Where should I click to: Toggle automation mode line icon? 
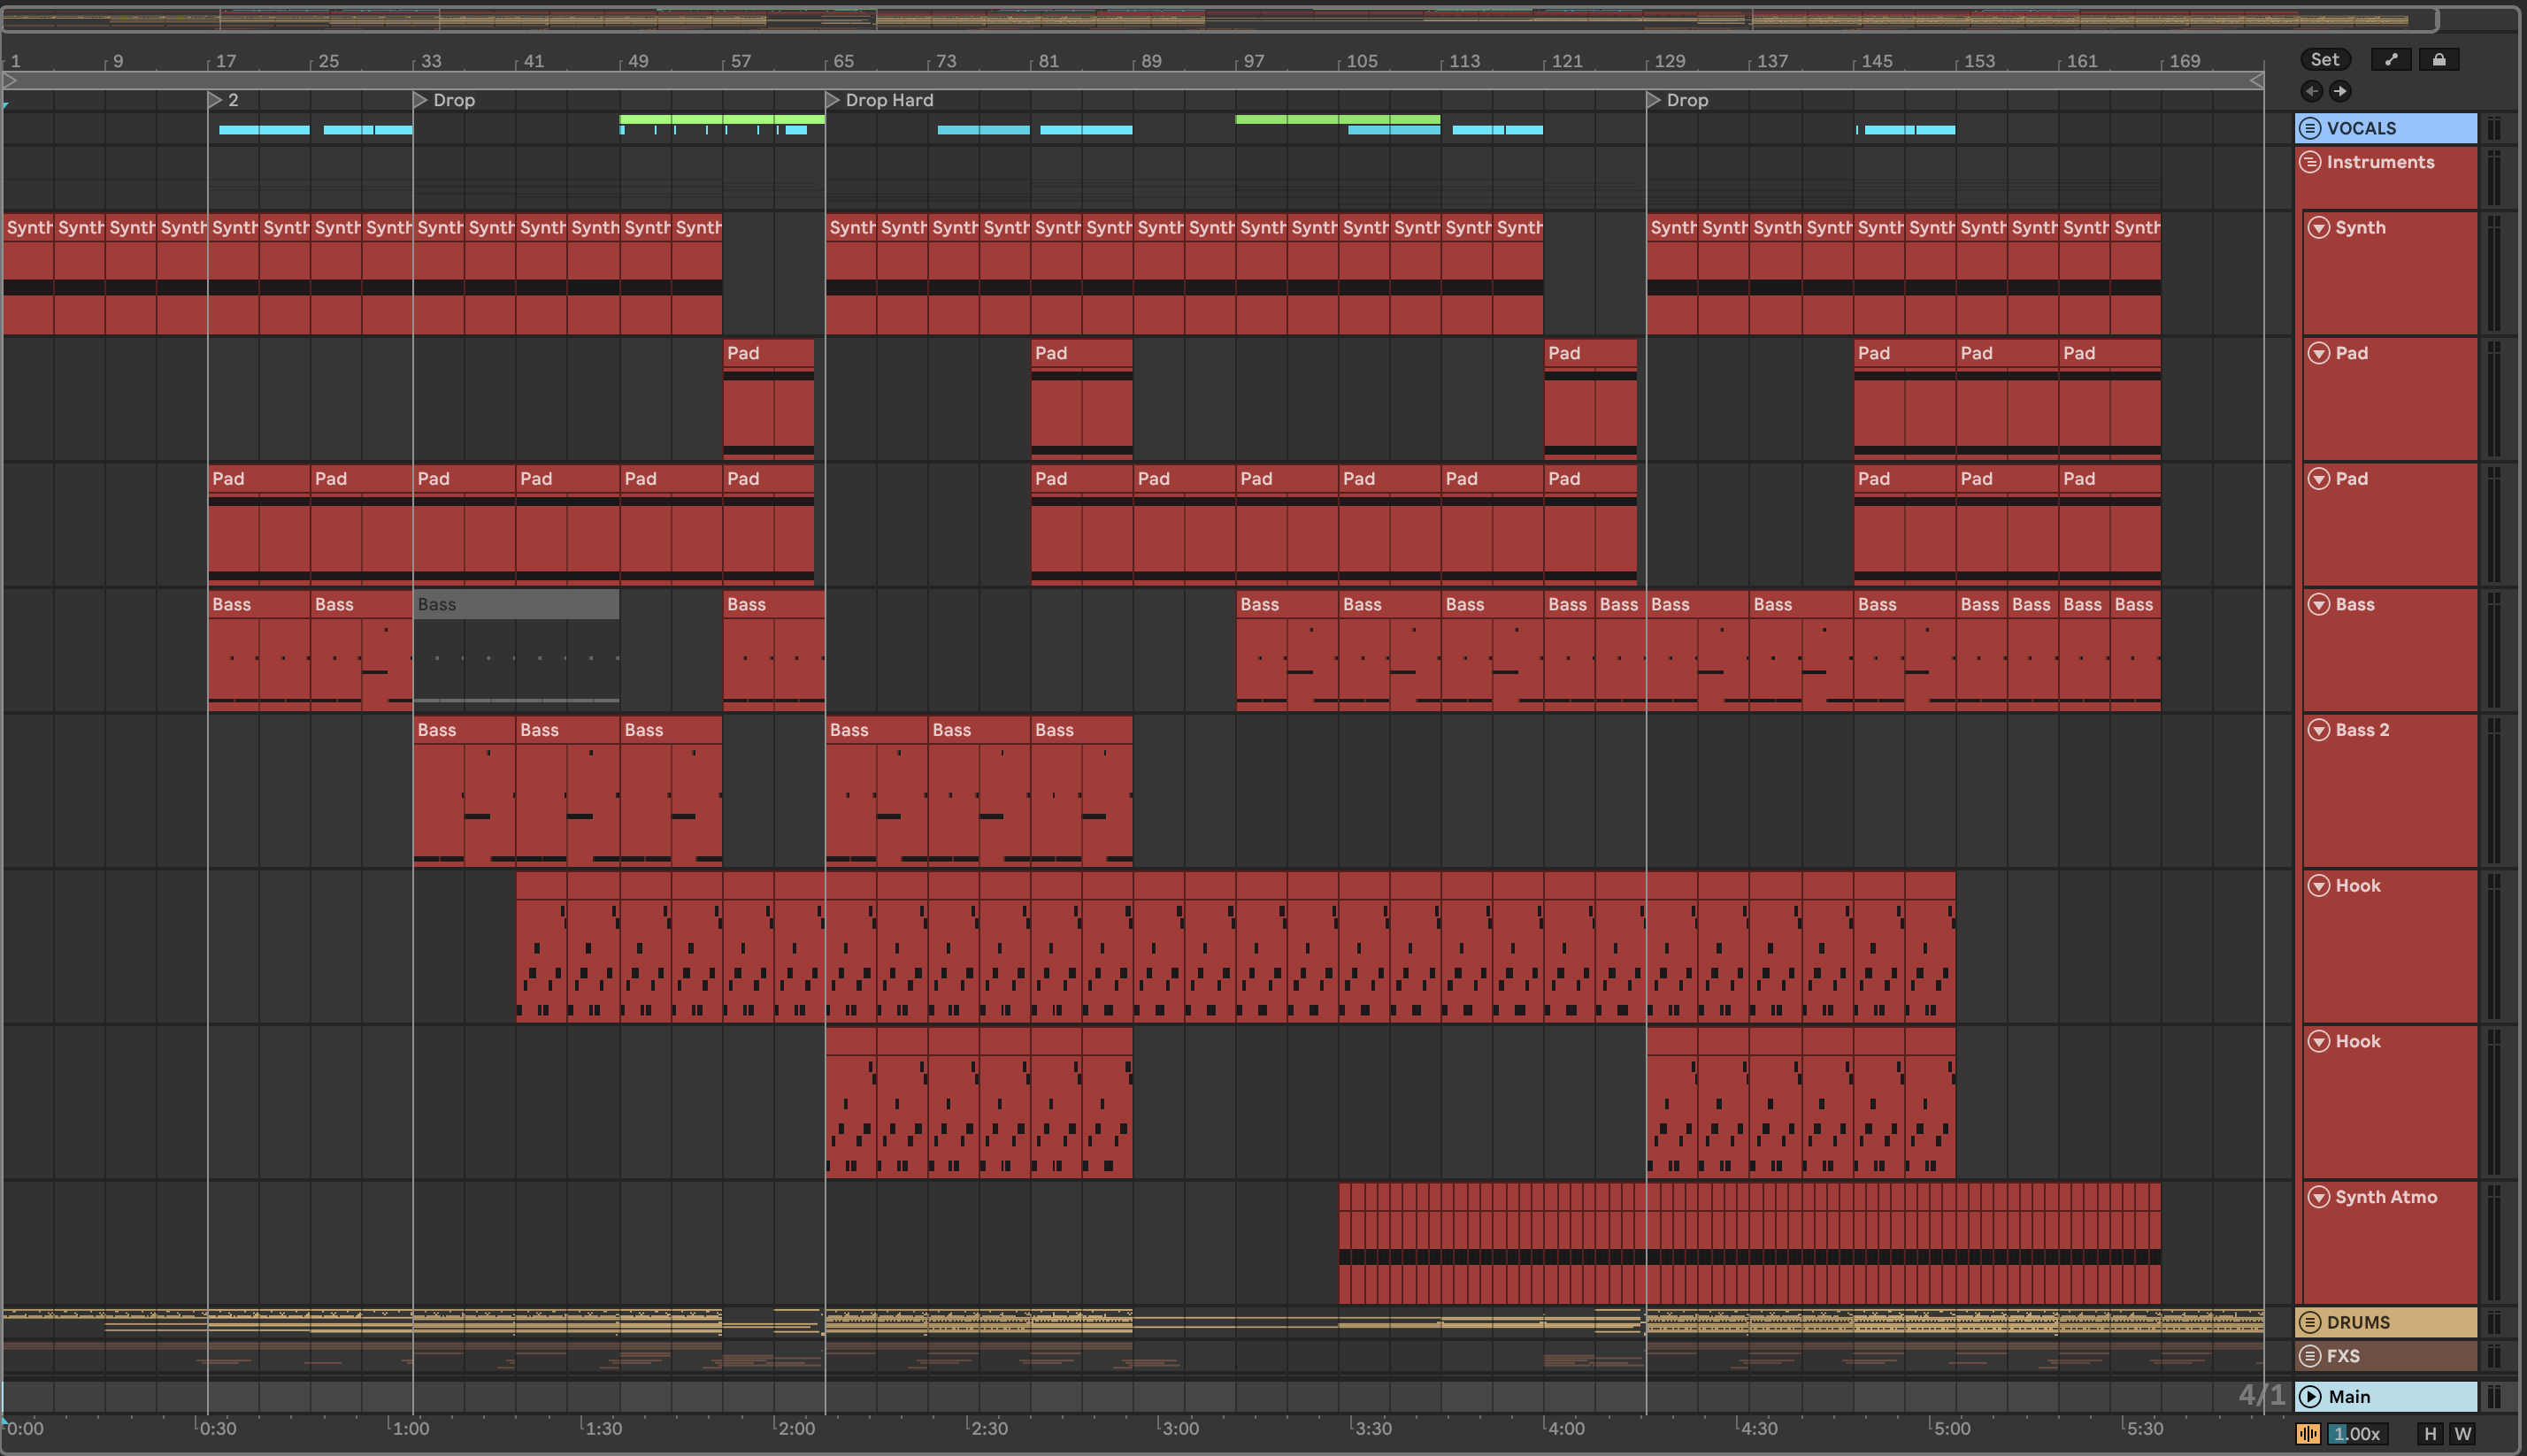point(2391,60)
